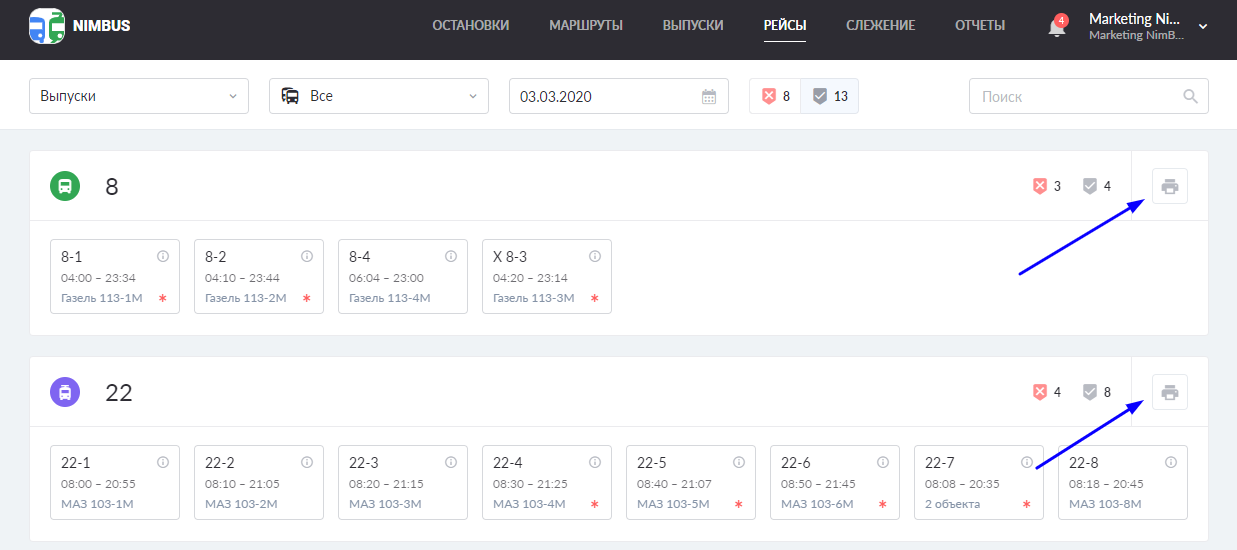
Task: Click green bus icon of route 8
Action: [65, 186]
